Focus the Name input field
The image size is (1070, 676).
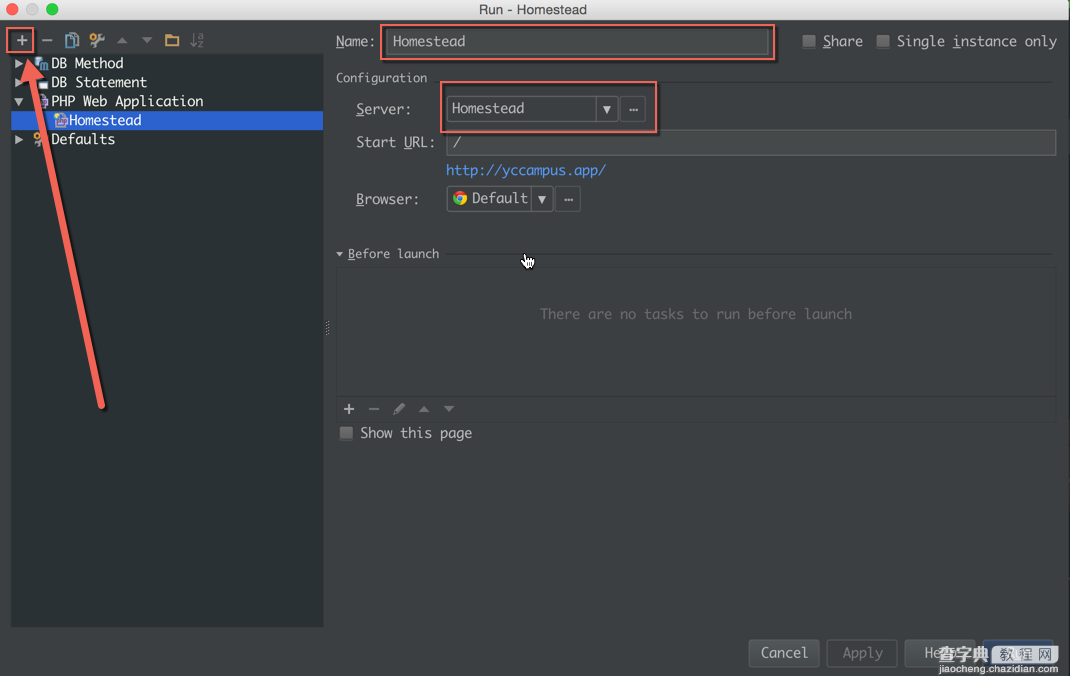click(577, 42)
